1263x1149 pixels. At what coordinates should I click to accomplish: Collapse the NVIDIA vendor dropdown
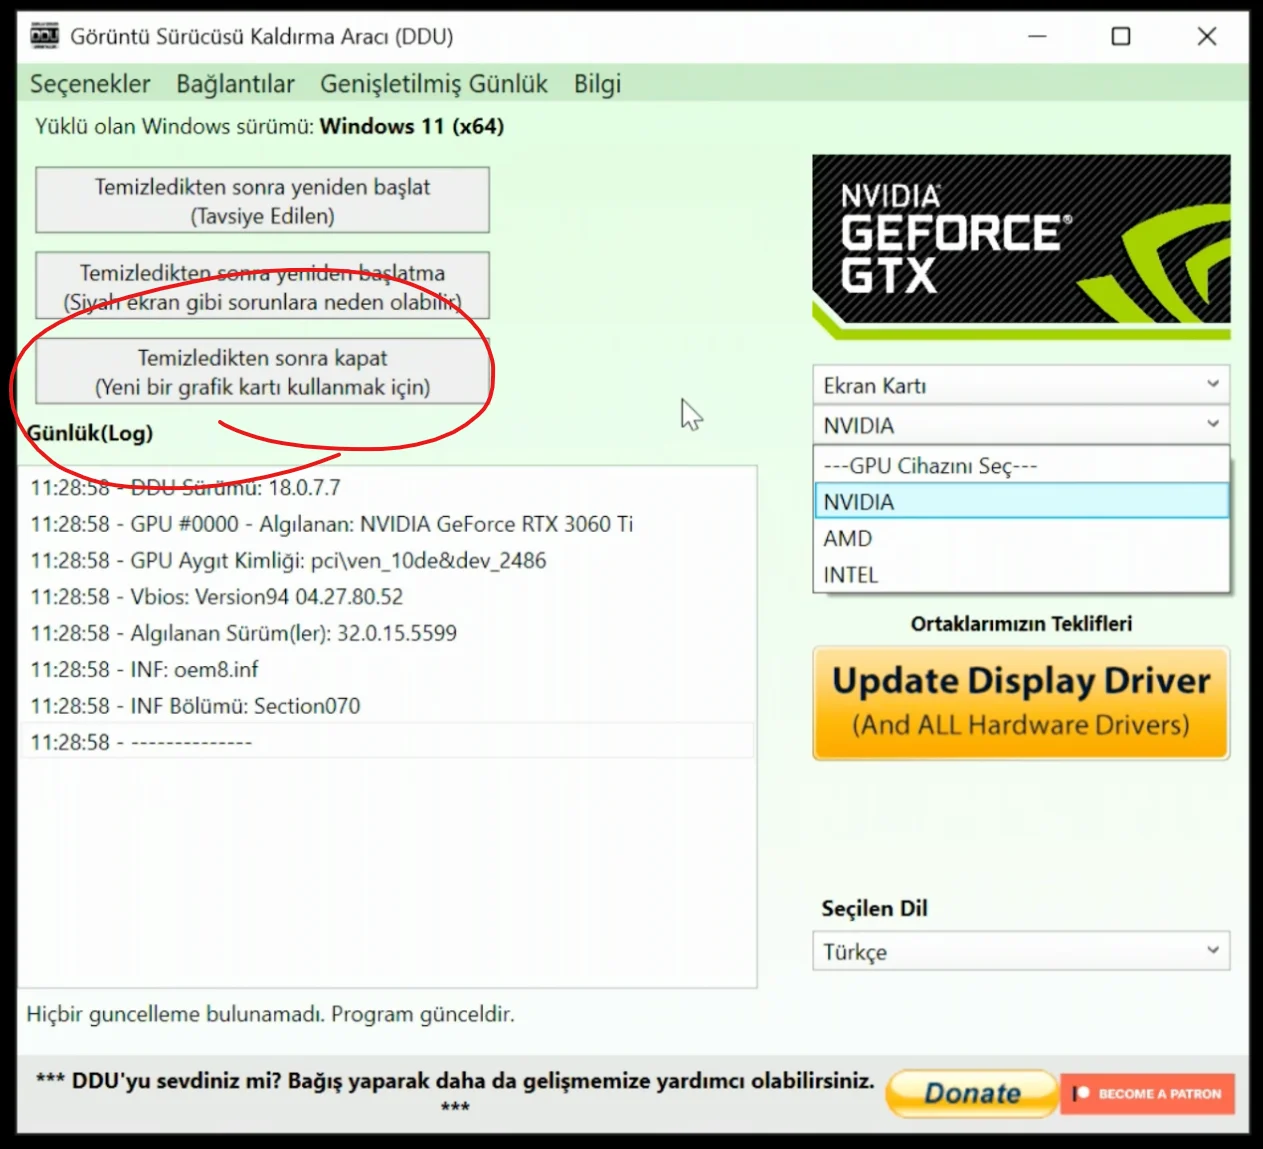(1021, 425)
